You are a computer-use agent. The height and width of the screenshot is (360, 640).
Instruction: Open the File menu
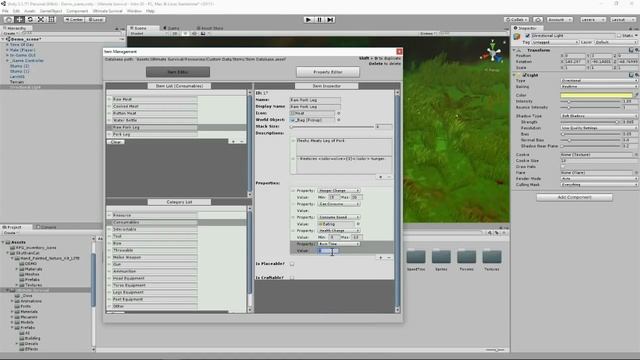[5, 11]
